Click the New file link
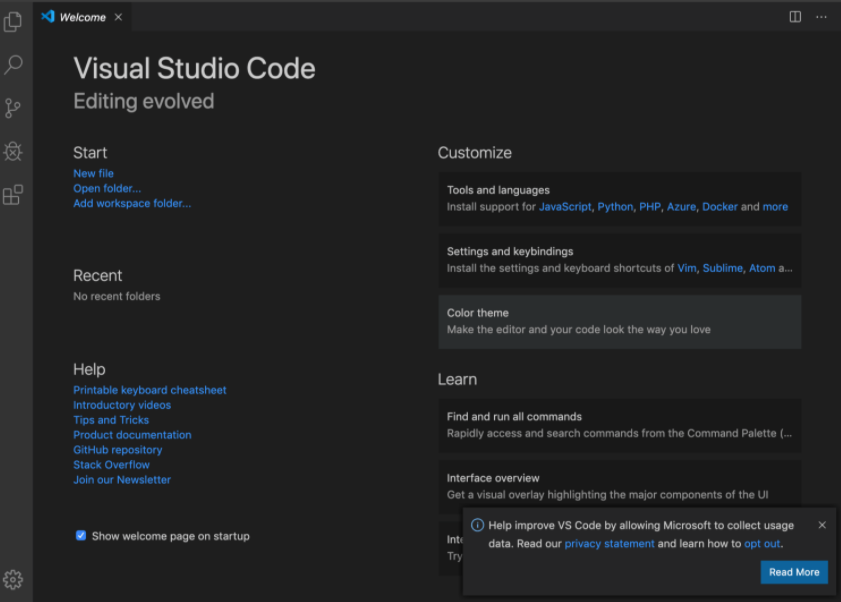The width and height of the screenshot is (841, 602). point(93,173)
